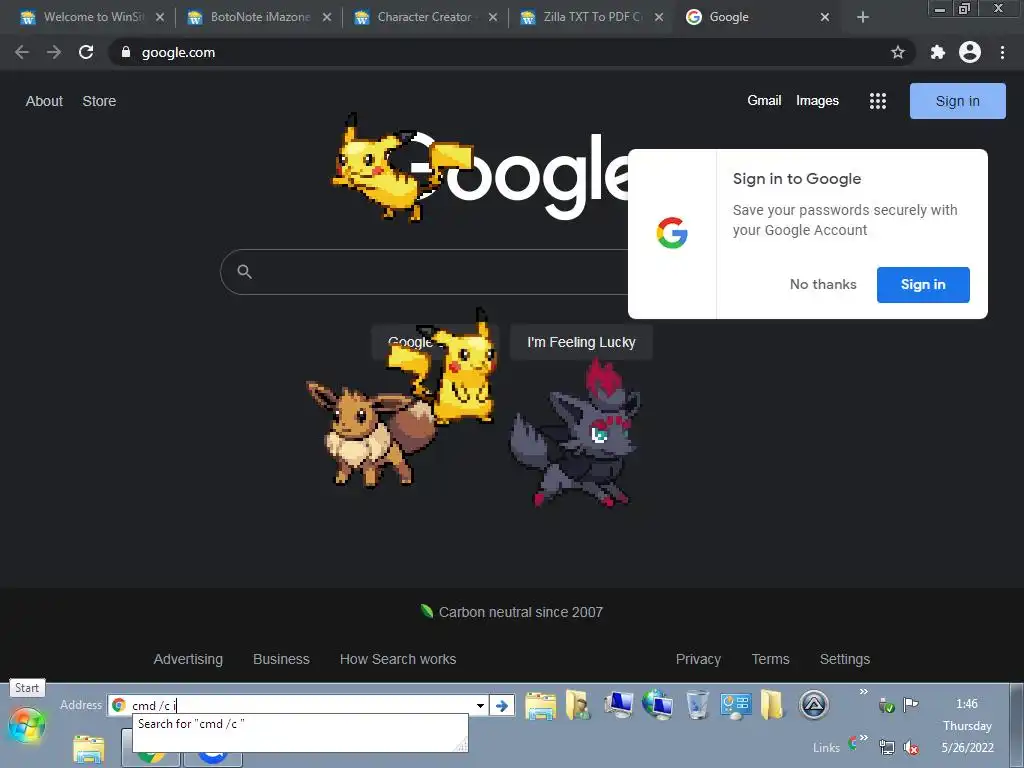
Task: Open the pinned Explorer taskbar button
Action: coord(88,750)
